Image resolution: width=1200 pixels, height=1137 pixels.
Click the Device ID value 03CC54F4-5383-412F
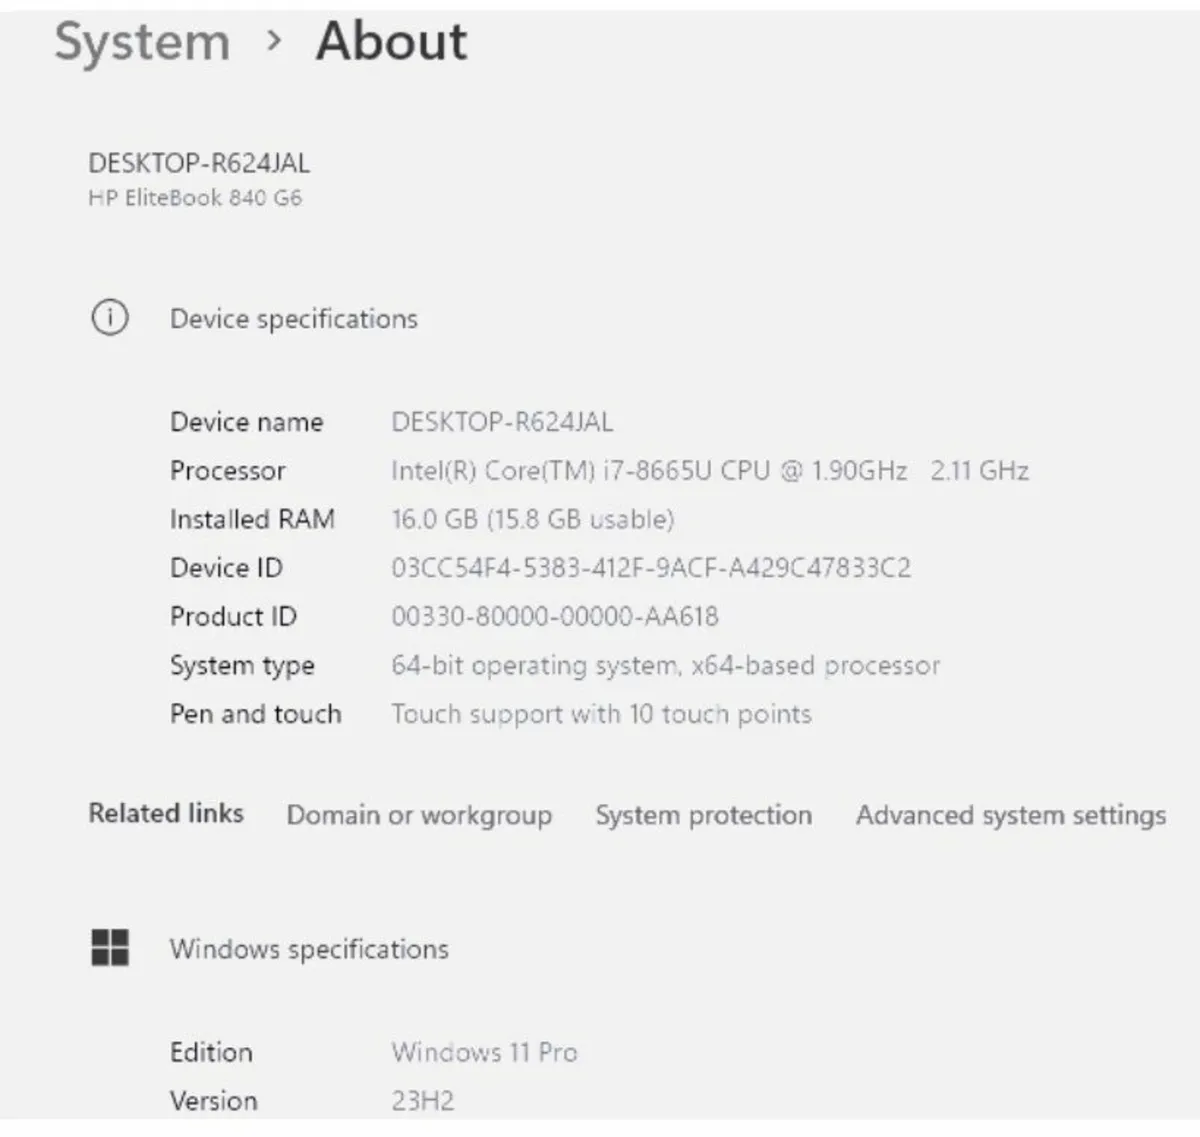click(651, 568)
